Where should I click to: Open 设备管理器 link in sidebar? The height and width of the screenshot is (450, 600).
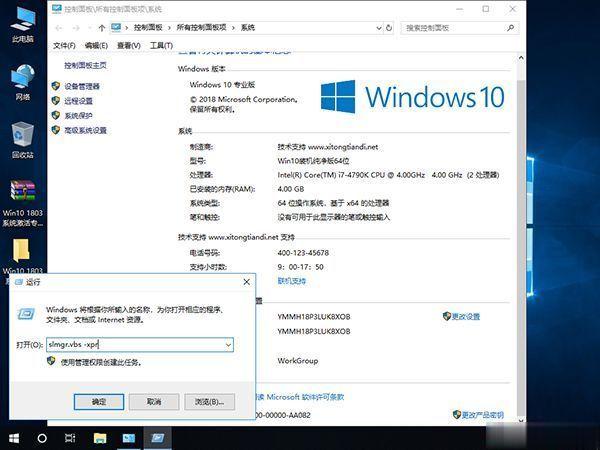pyautogui.click(x=82, y=87)
